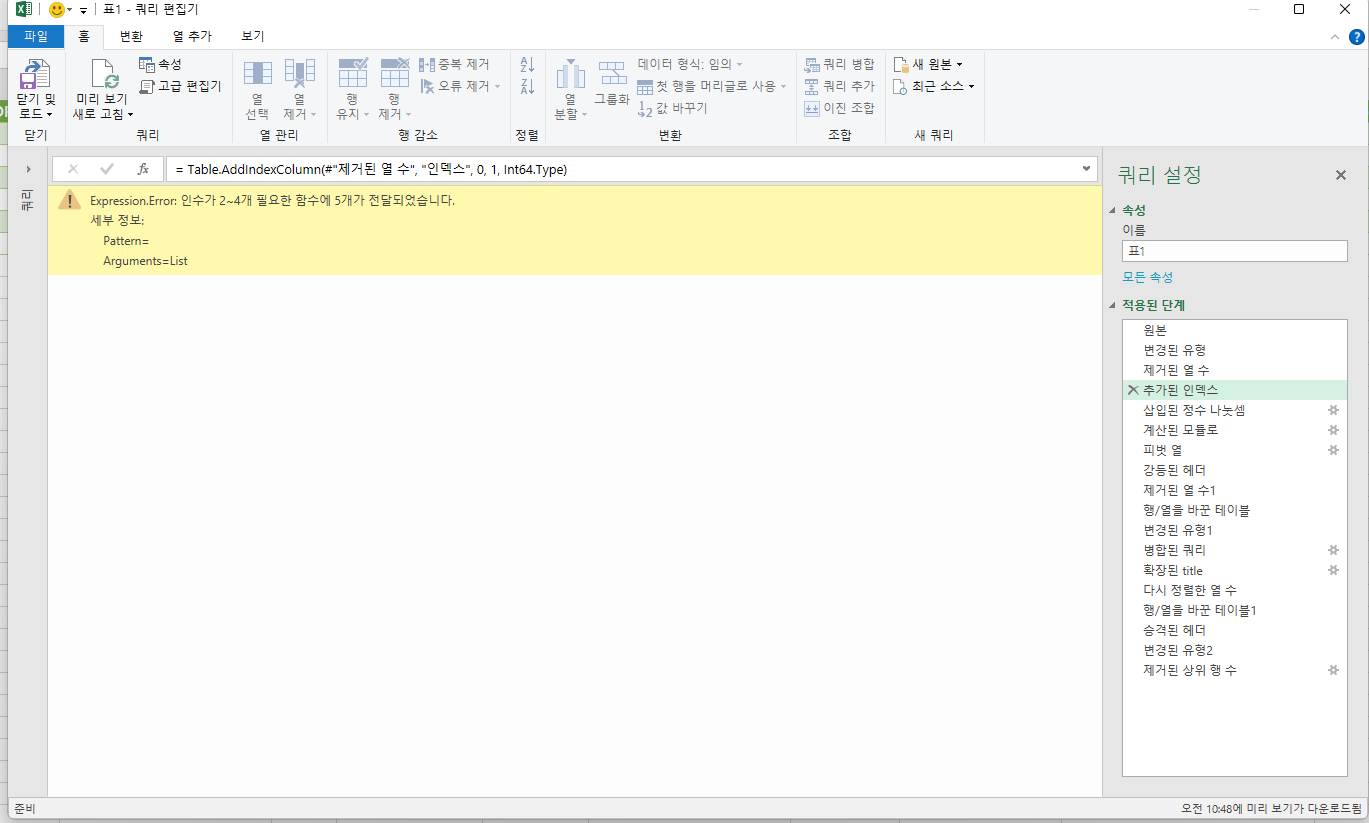Click 첫 행을 머리글로 사용

707,86
